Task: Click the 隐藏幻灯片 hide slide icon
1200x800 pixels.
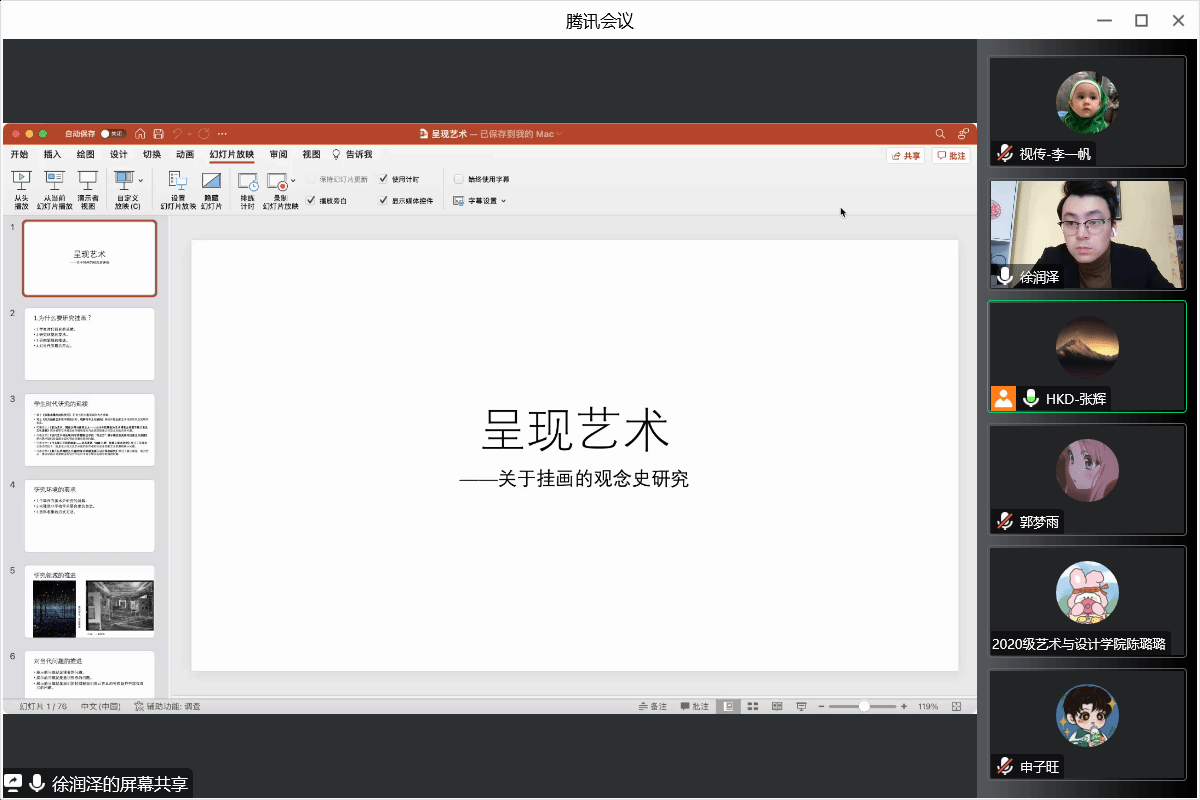Action: [211, 181]
